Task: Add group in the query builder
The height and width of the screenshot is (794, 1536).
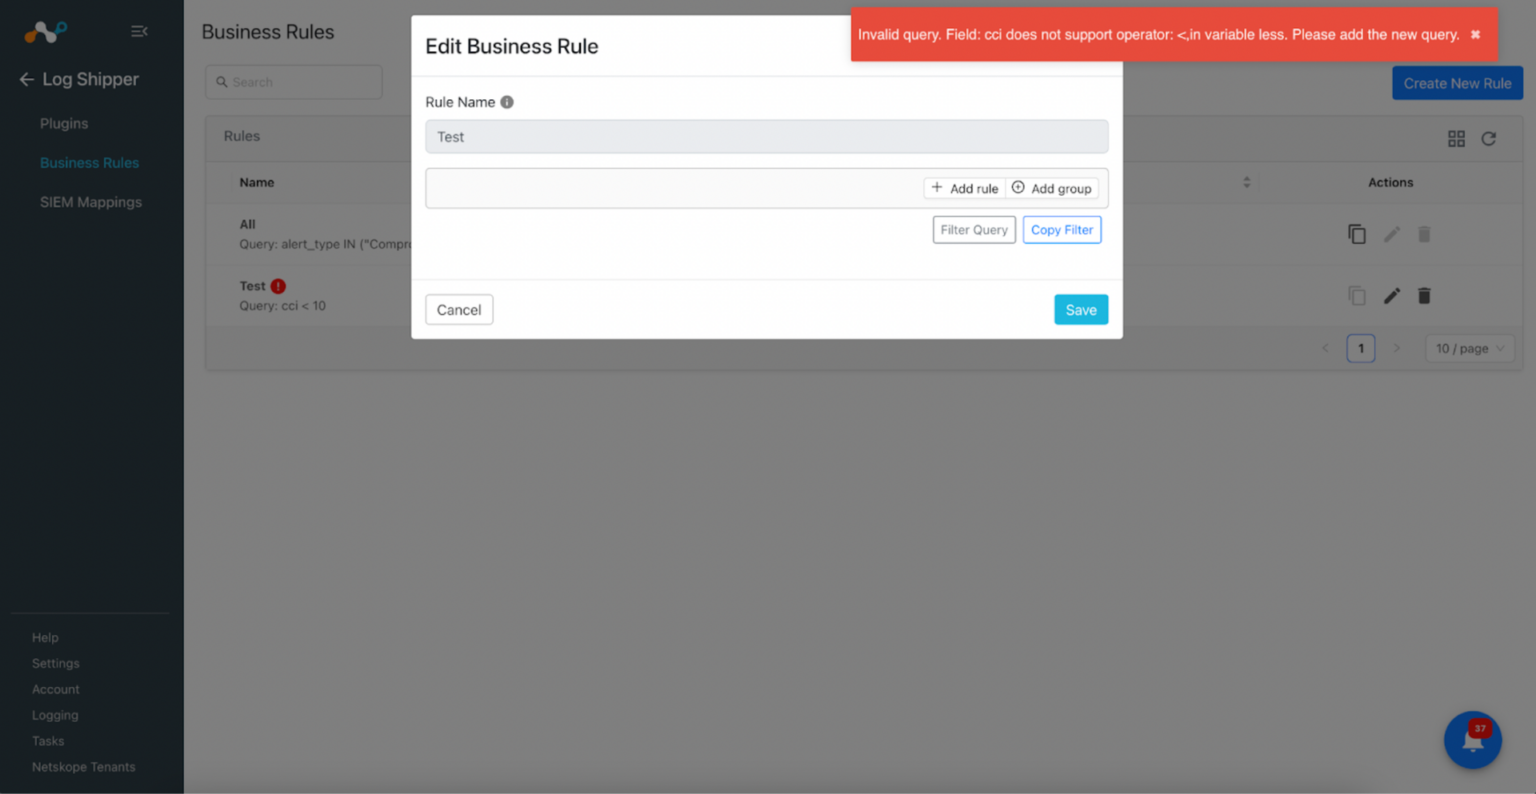Action: click(1051, 188)
